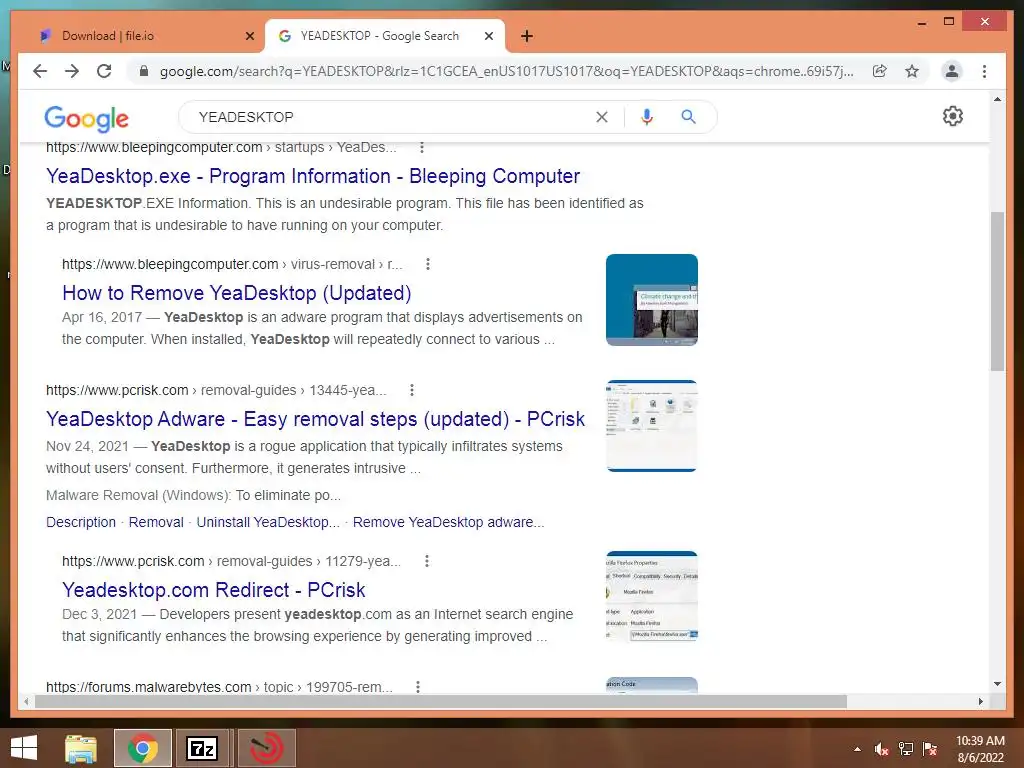This screenshot has height=768, width=1024.
Task: Open YeaDesktop.exe Program Information link
Action: (x=313, y=176)
